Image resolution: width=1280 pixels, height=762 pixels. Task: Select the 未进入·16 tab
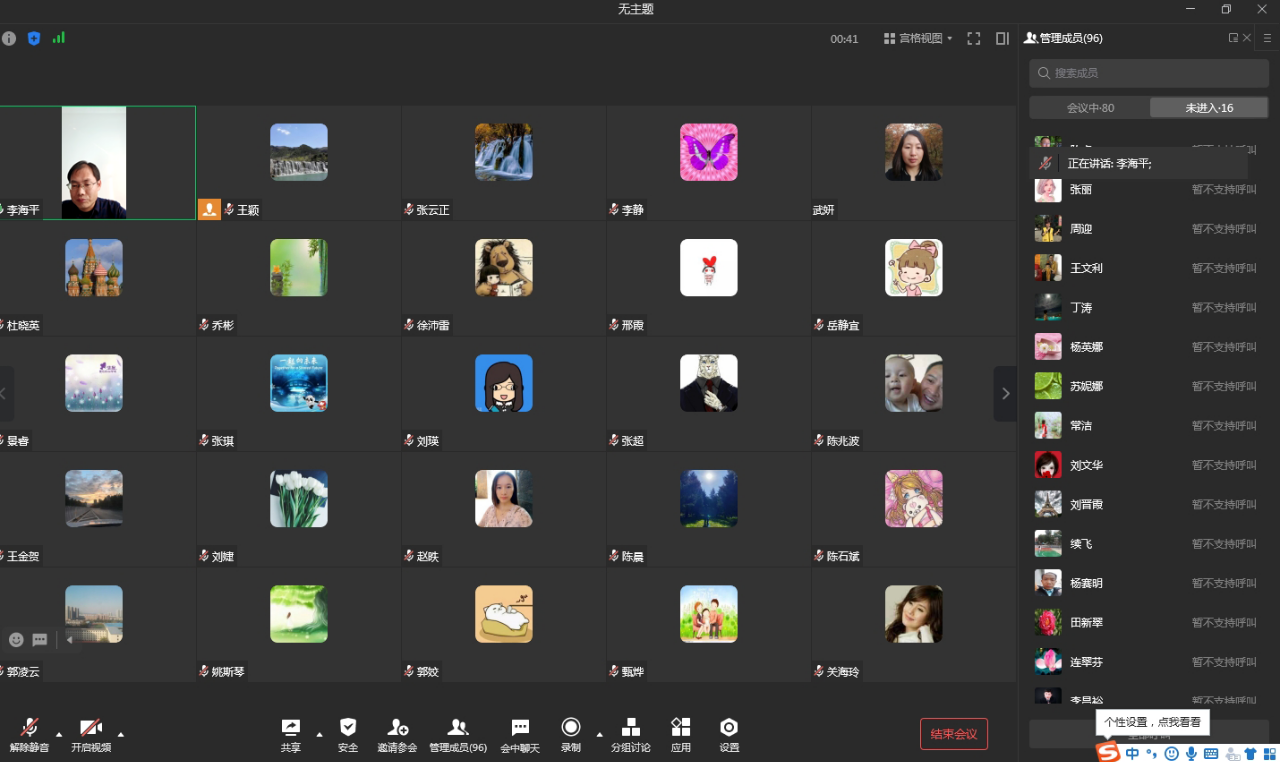(1209, 108)
